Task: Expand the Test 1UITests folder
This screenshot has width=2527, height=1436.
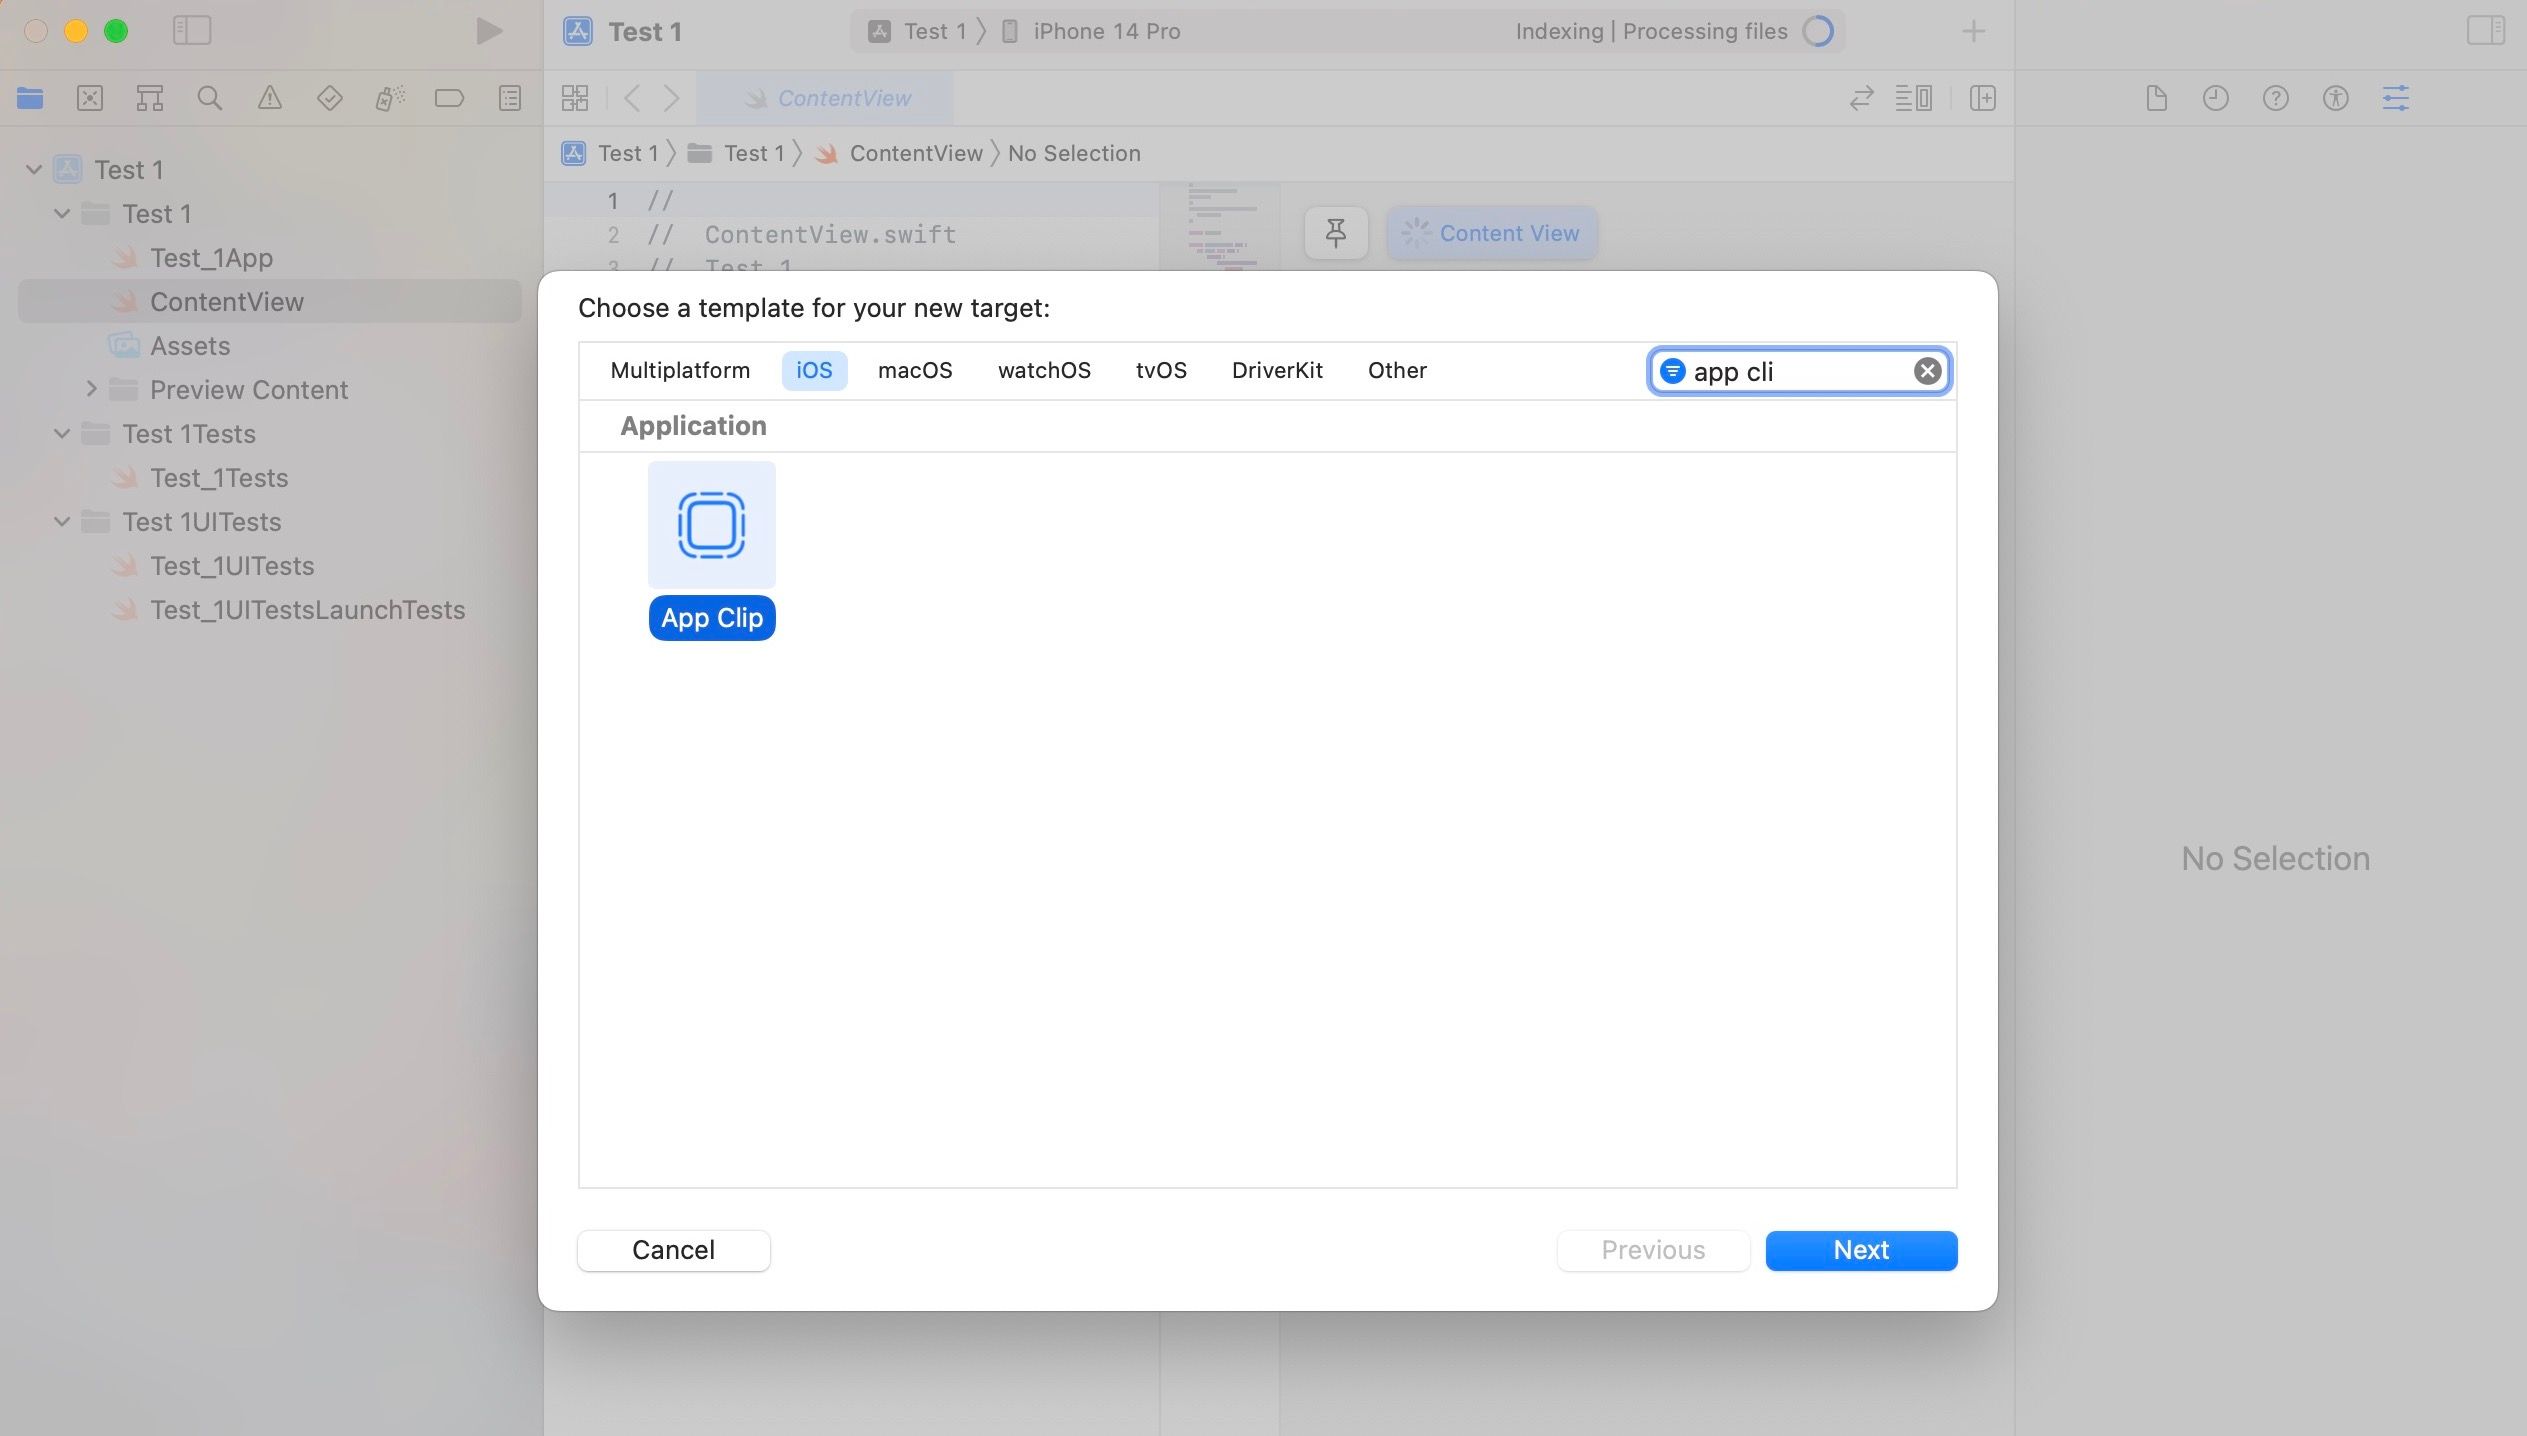Action: [61, 523]
